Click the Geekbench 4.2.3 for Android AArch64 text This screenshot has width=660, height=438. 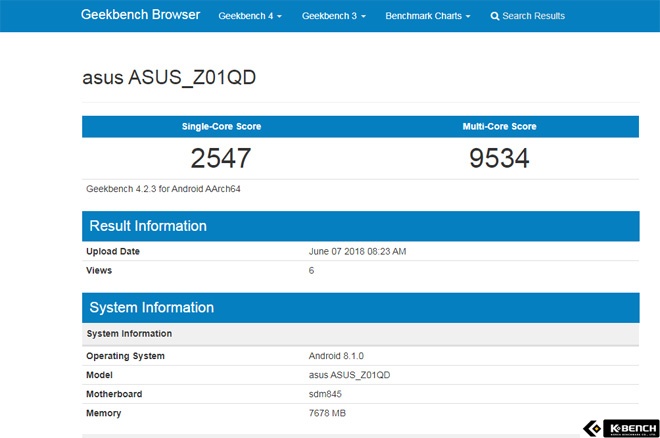(163, 189)
